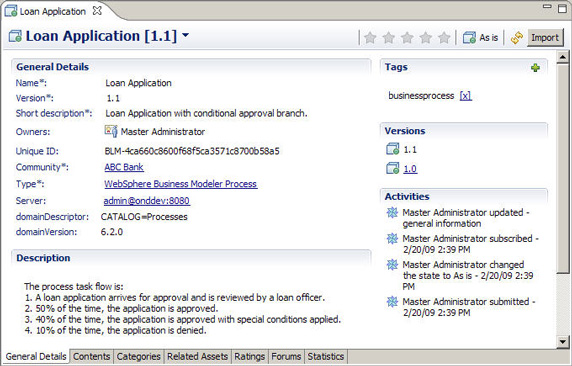Switch to the Ratings tab

250,357
